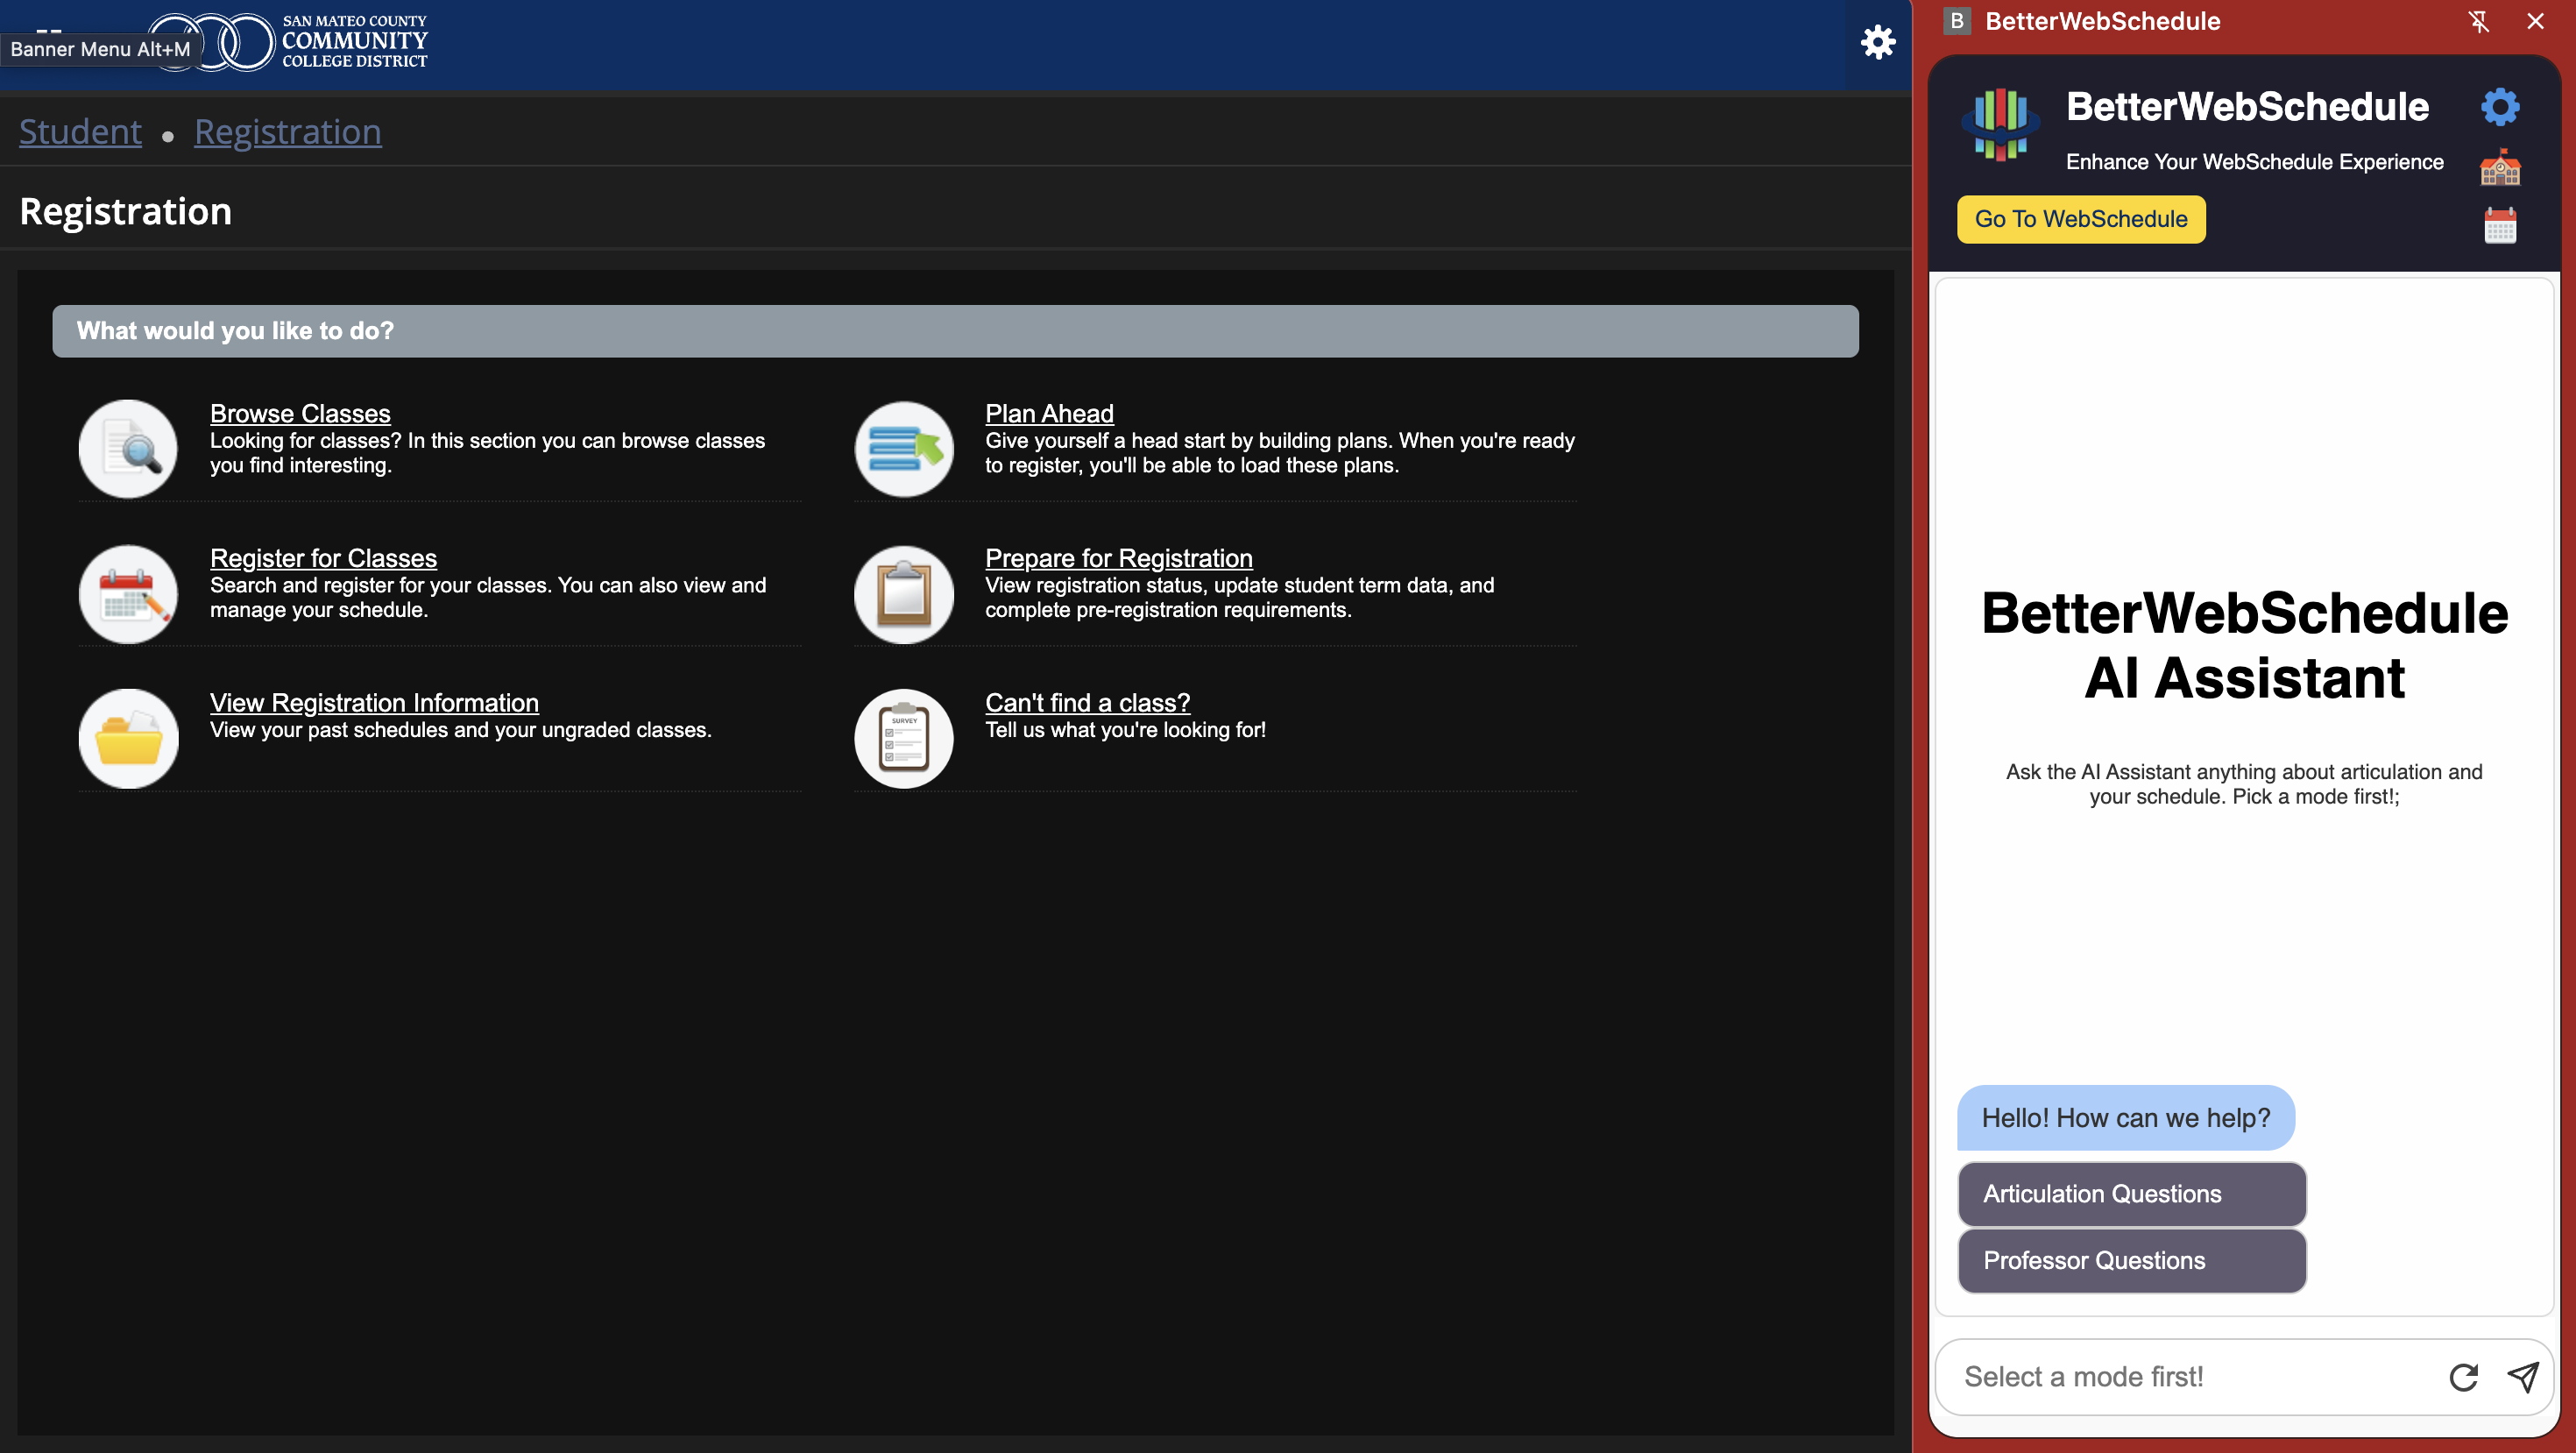Click the Plan Ahead list icon
2576x1453 pixels.
pos(903,449)
